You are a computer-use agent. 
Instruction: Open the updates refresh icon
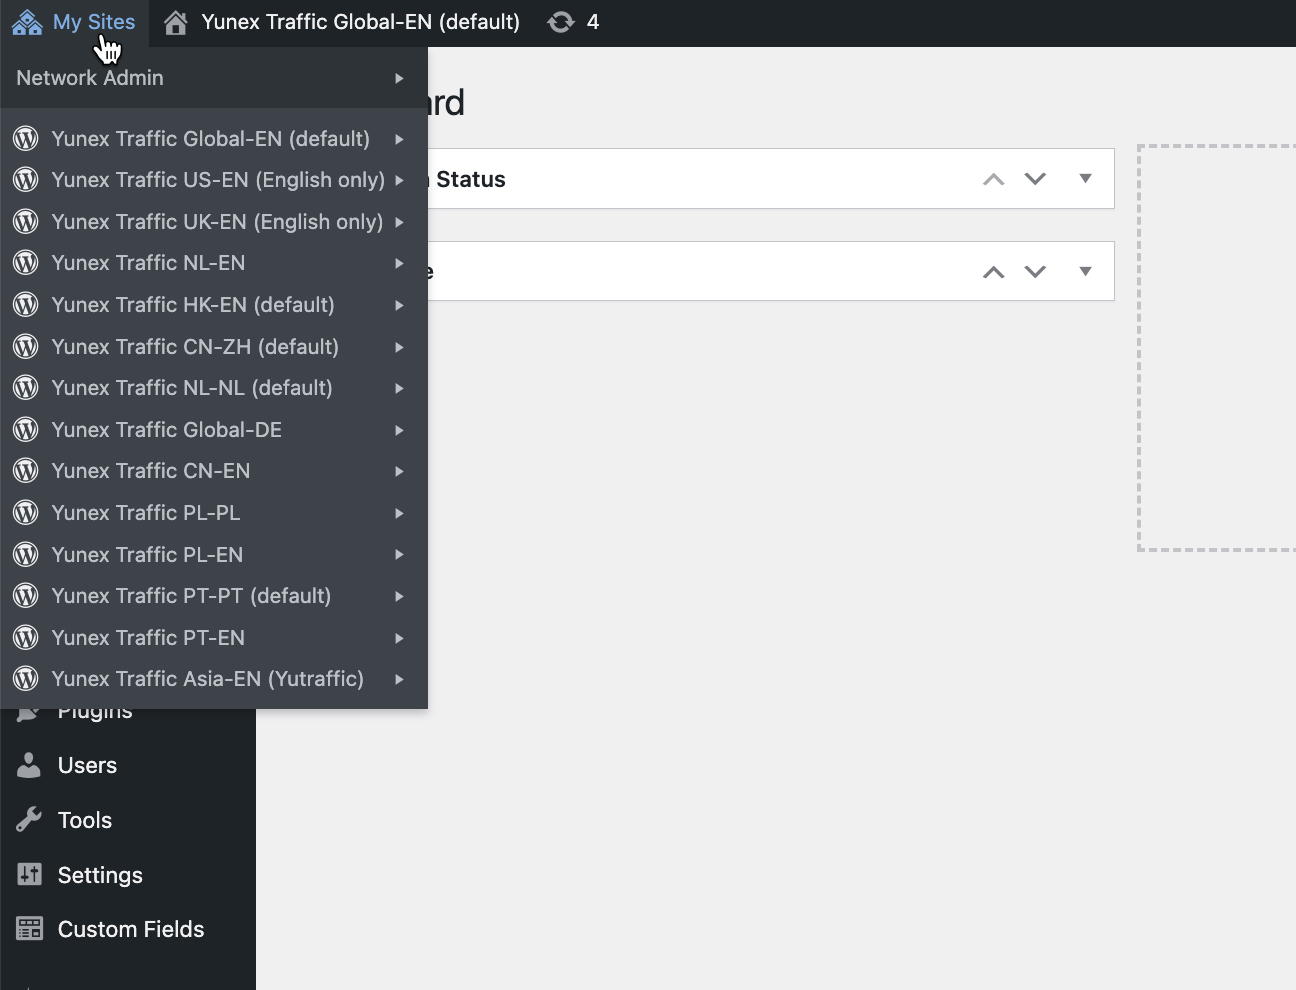tap(561, 22)
